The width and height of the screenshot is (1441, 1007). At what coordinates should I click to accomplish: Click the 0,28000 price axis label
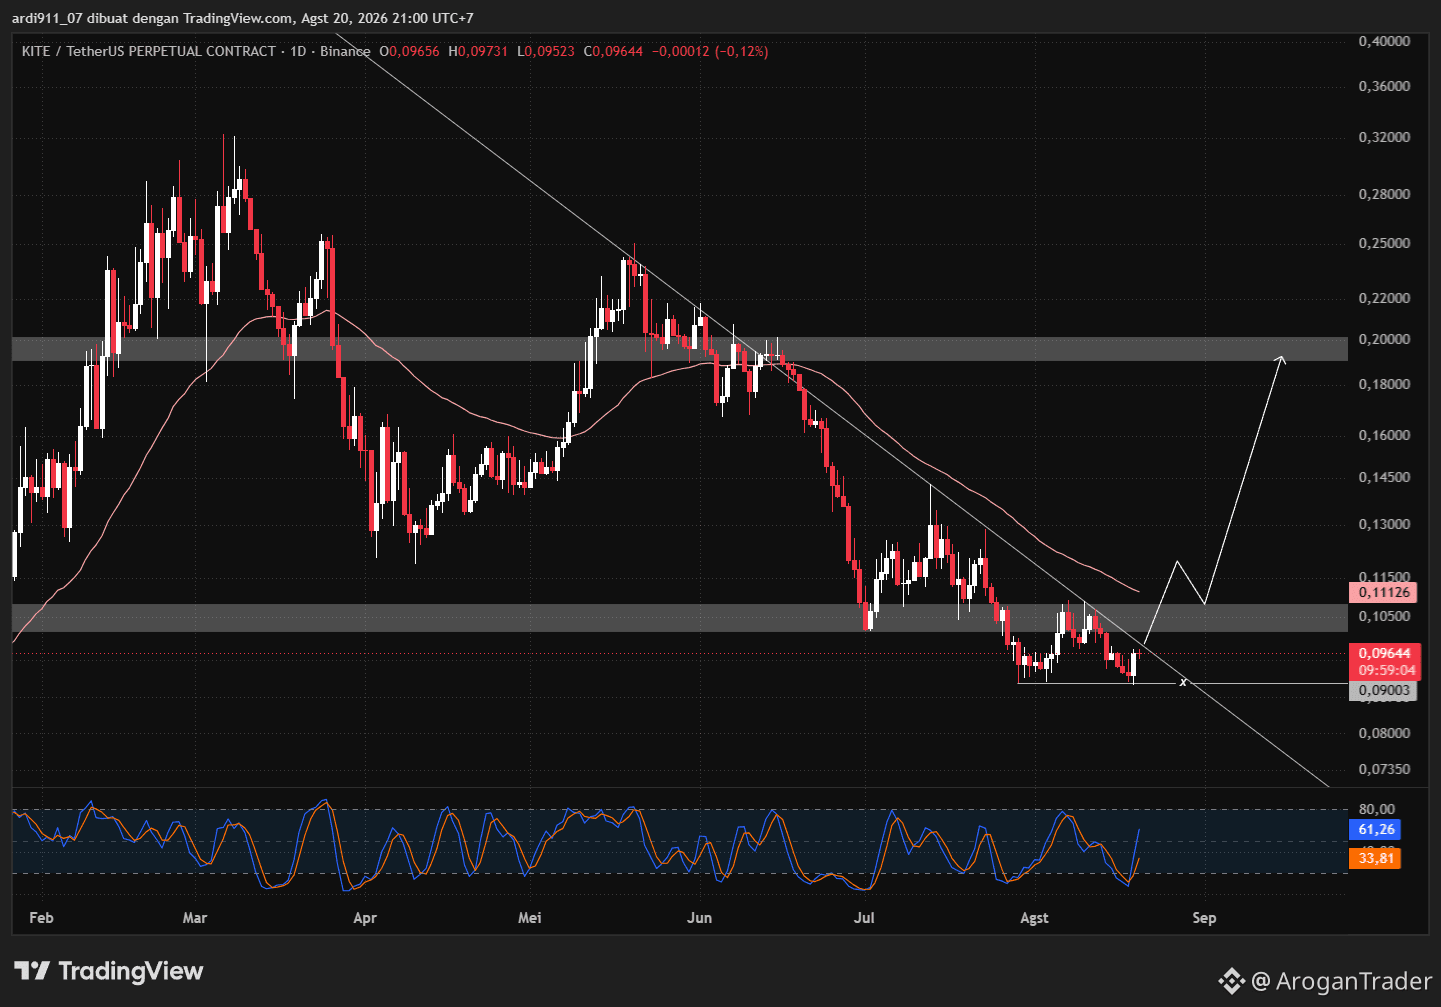click(x=1384, y=194)
